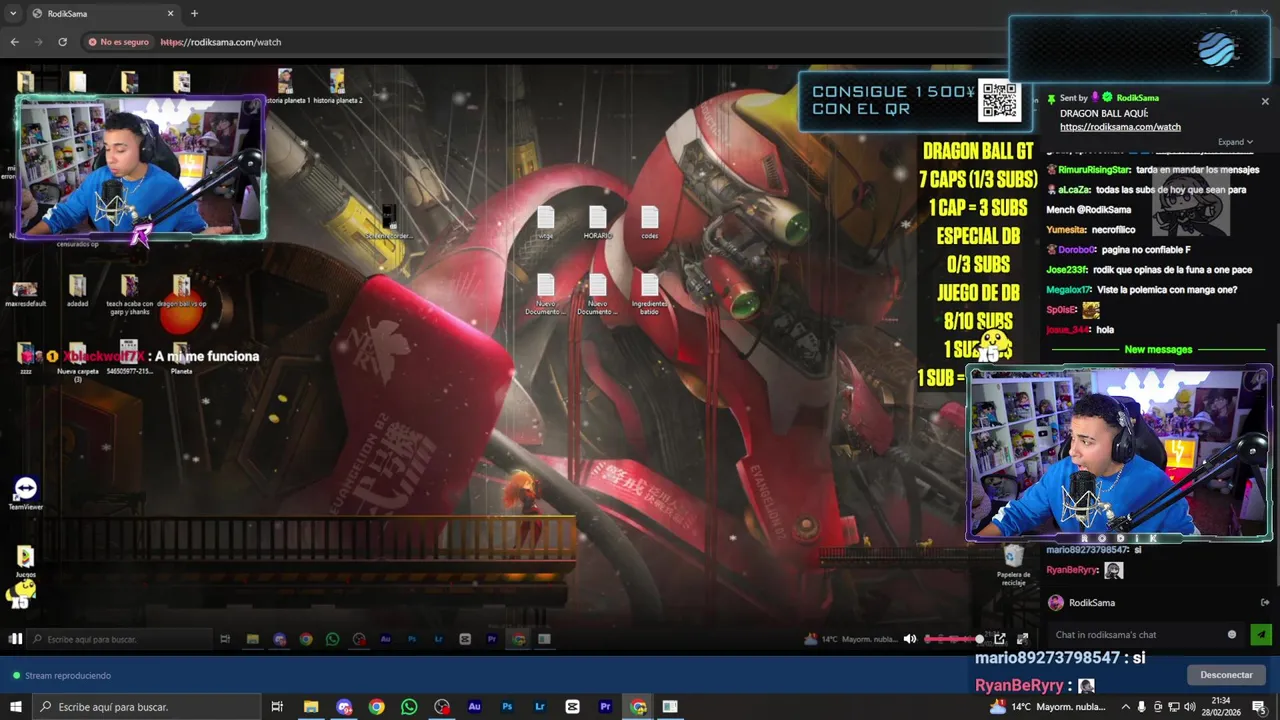Open a new browser tab
The image size is (1280, 720).
coord(194,13)
